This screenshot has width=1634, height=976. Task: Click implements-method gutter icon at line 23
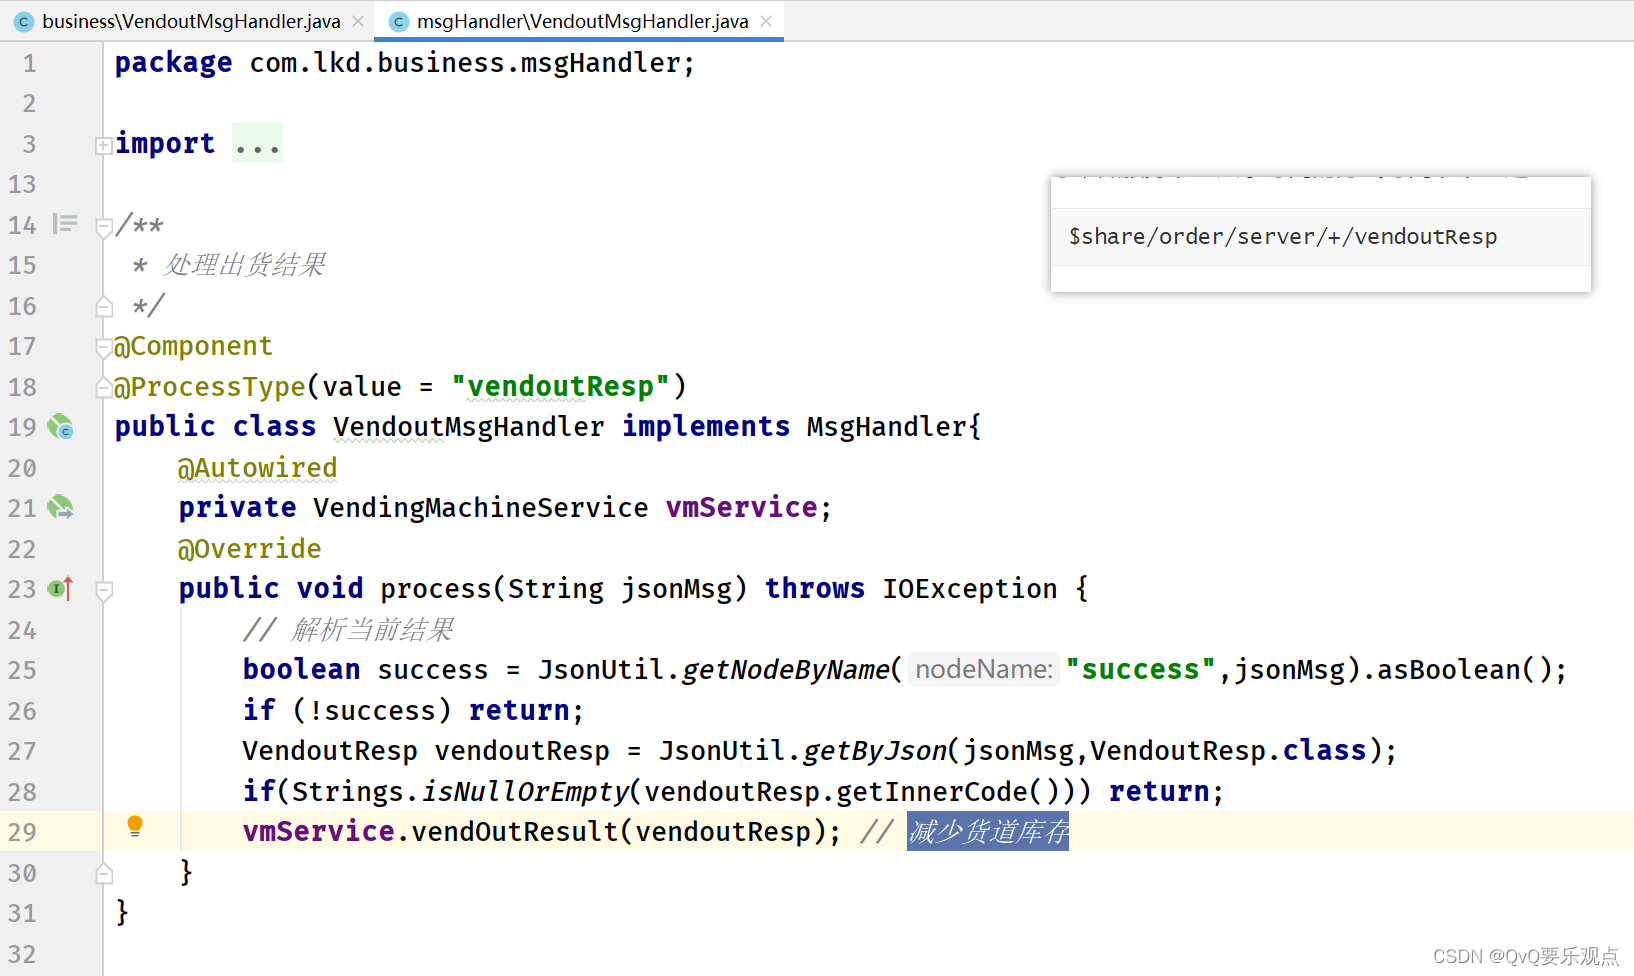(61, 589)
